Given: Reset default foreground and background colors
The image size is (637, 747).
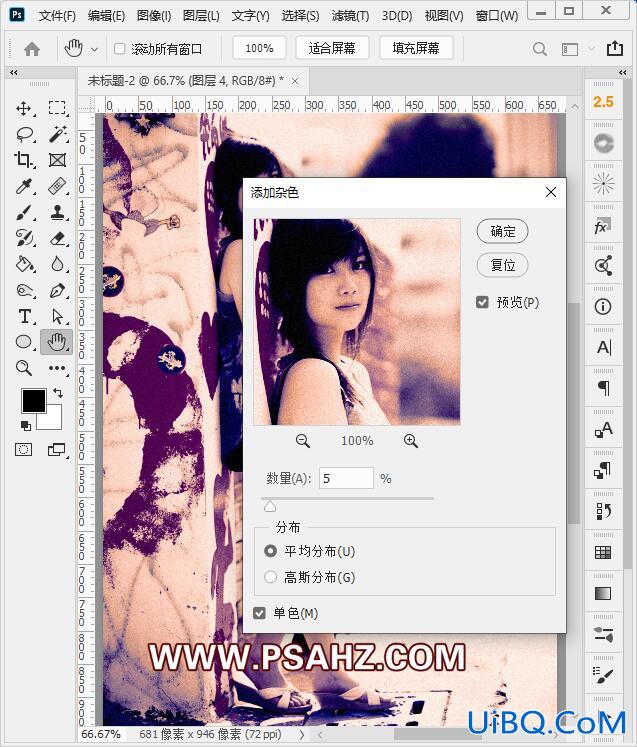Looking at the screenshot, I should click(26, 425).
